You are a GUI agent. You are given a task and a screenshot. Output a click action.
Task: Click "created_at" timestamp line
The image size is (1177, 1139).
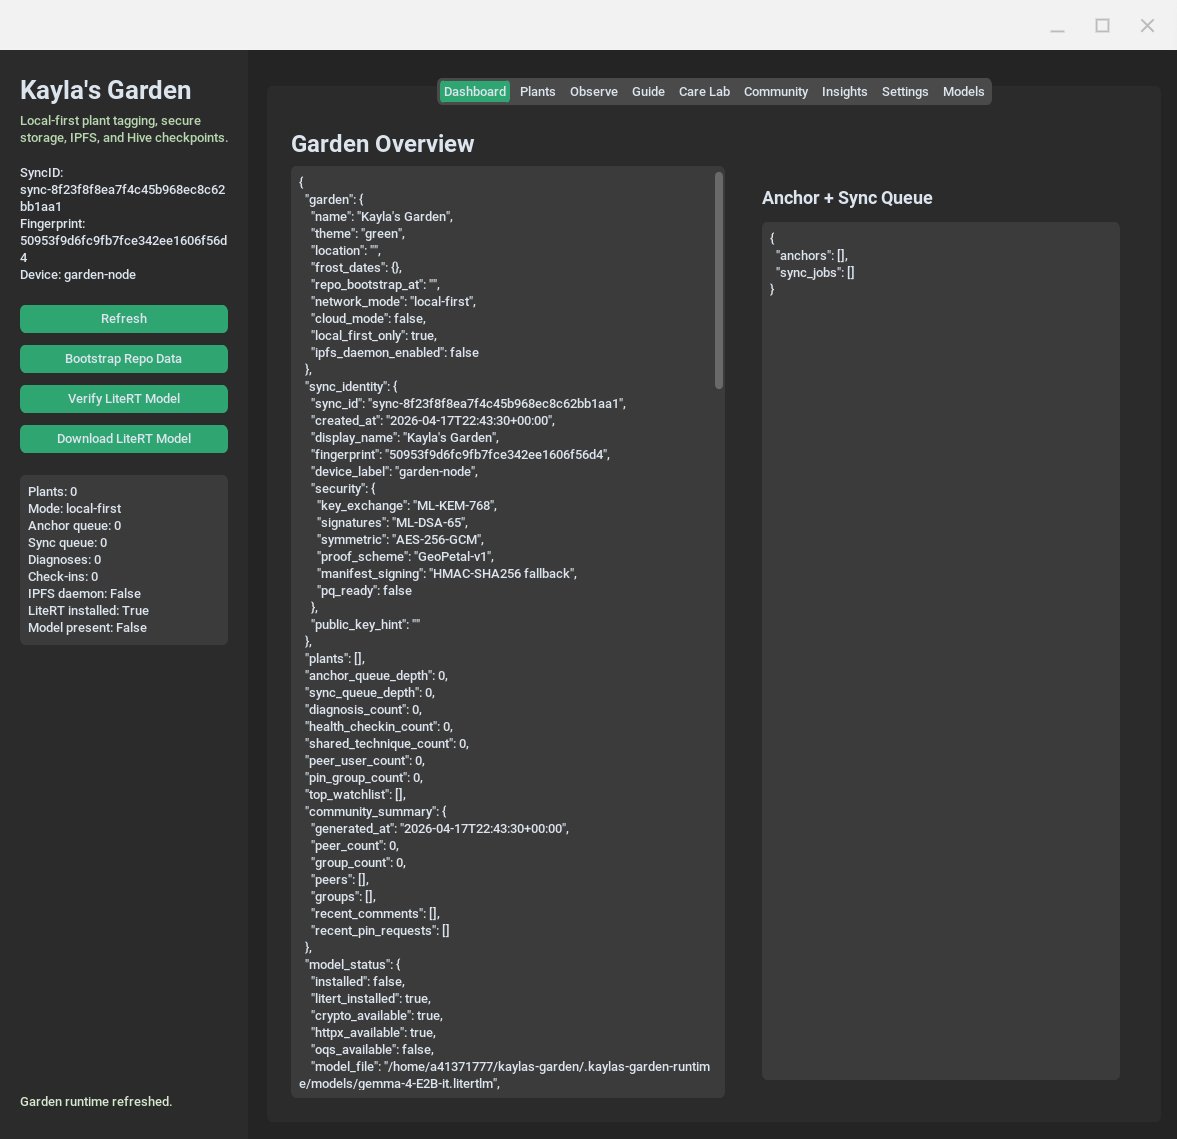tap(433, 420)
